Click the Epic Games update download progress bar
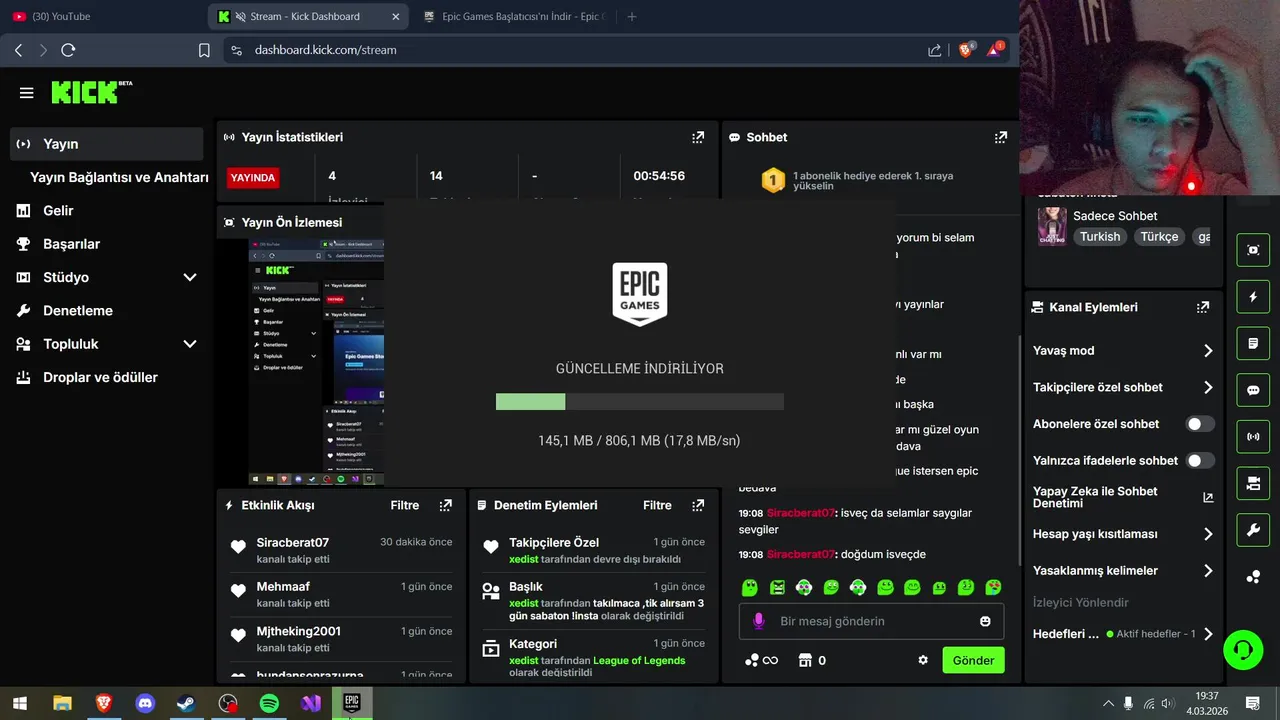 tap(640, 401)
